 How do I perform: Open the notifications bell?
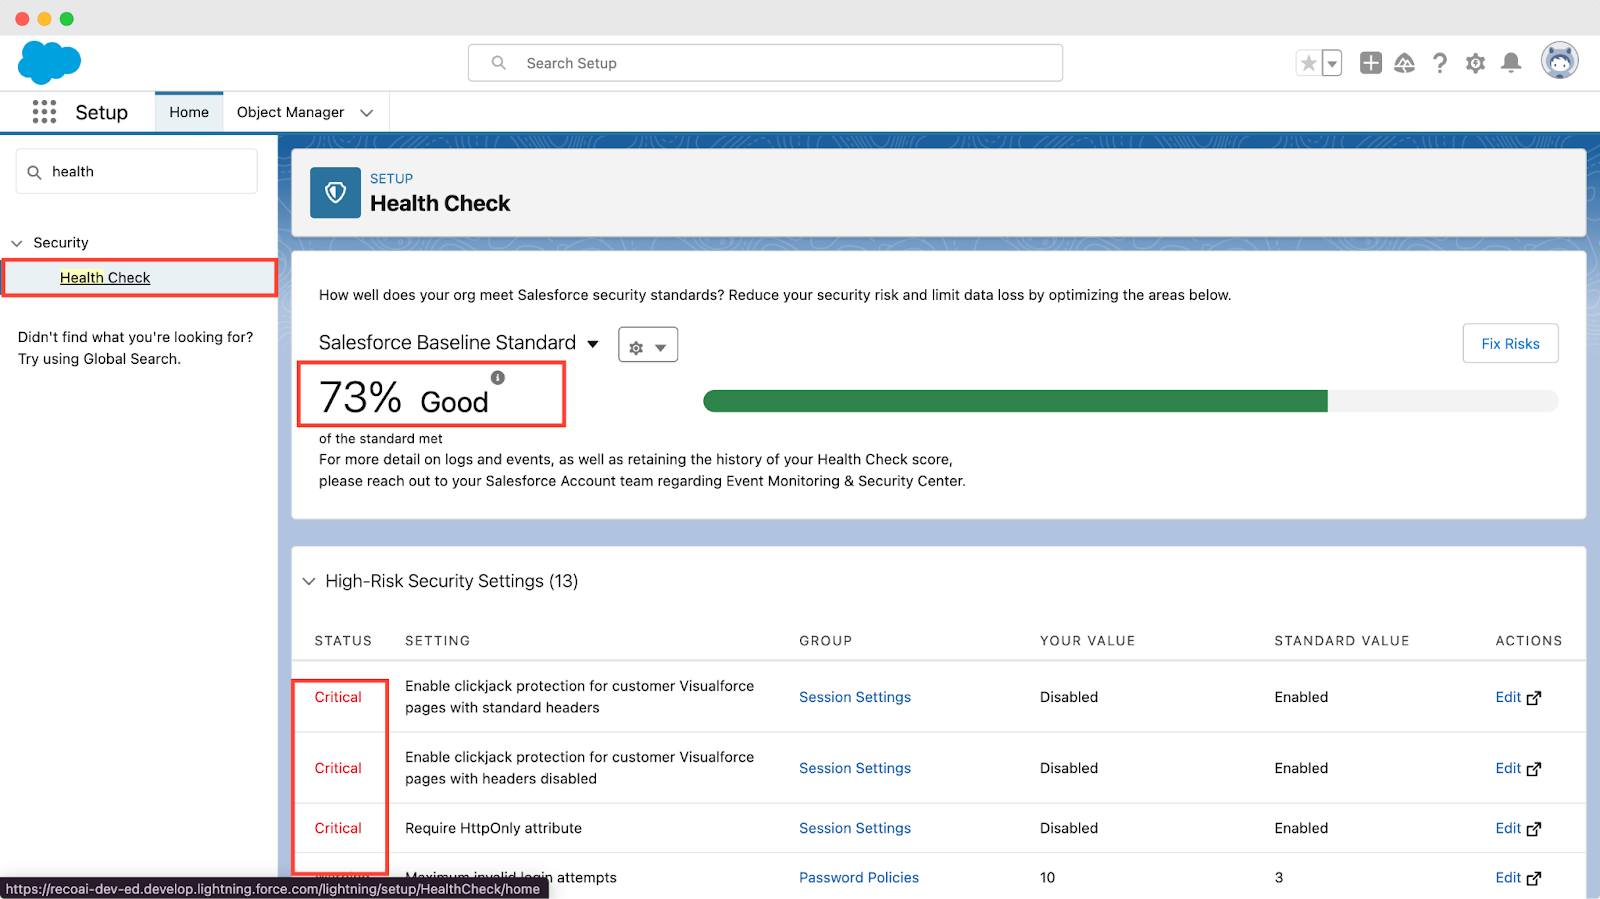1511,63
